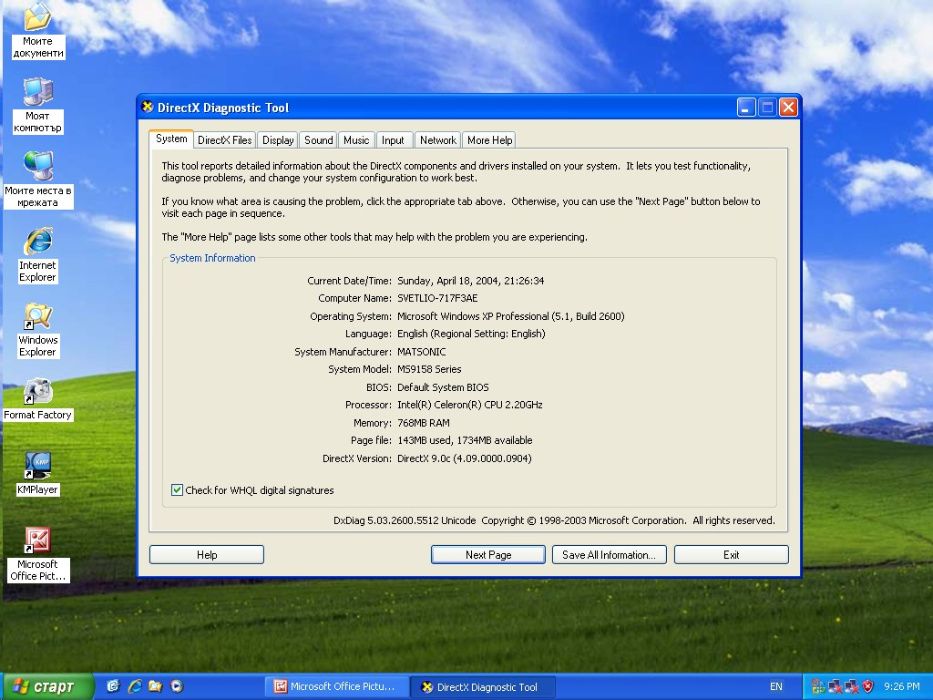Screen dimensions: 933x700
Task: Launch Internet Explorer from quick launch bar
Action: [134, 686]
